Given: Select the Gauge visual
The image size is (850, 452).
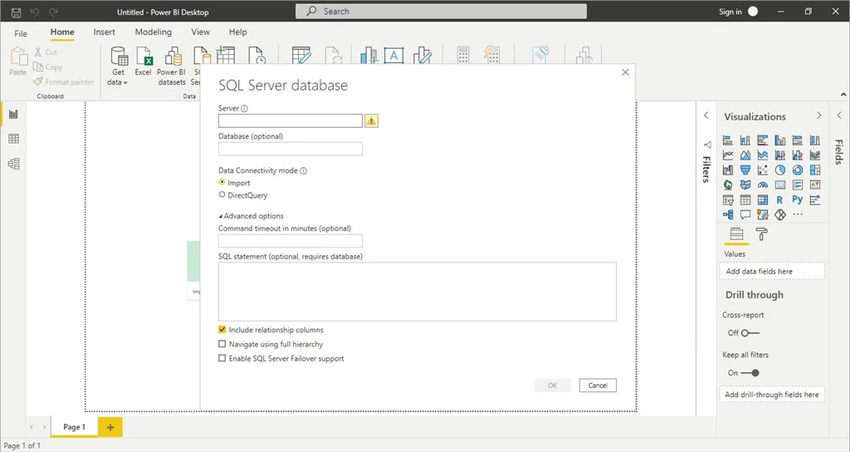Looking at the screenshot, I should (x=763, y=185).
